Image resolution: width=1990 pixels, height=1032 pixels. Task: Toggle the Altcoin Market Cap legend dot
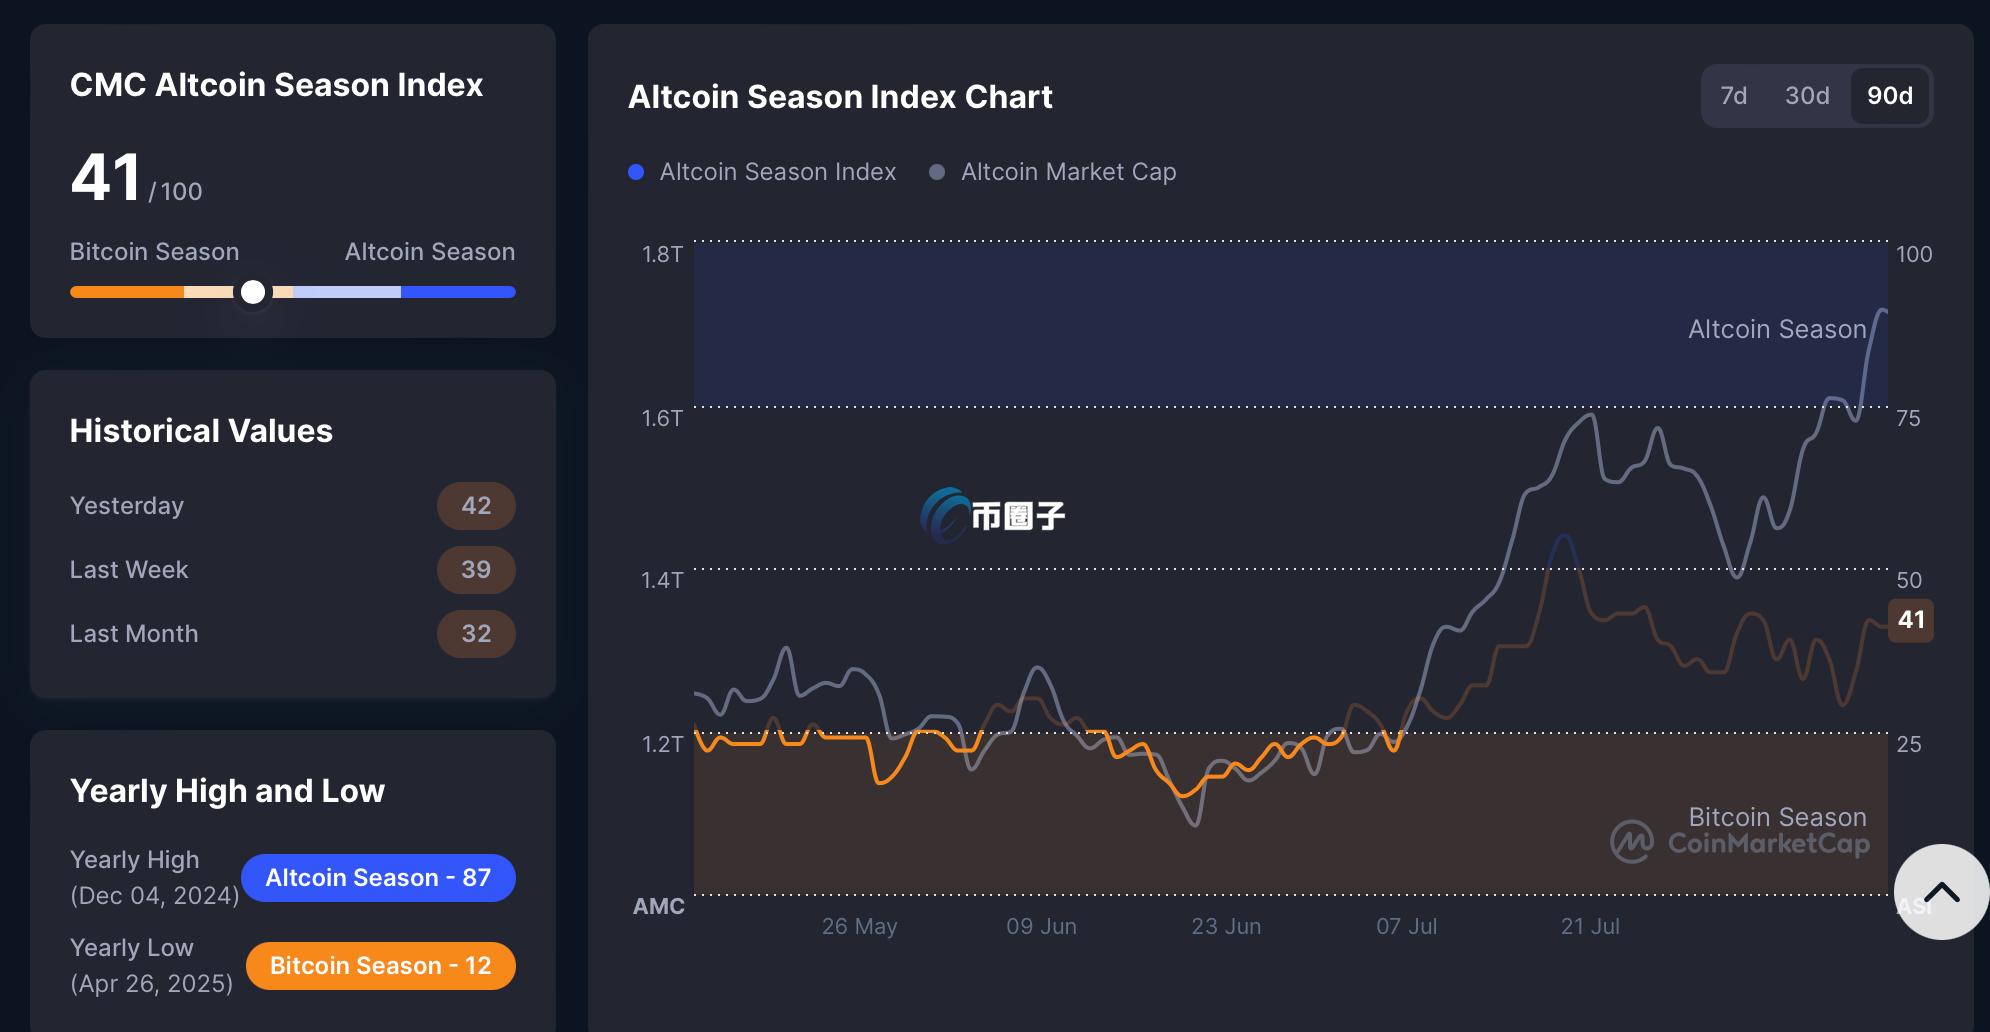(937, 172)
